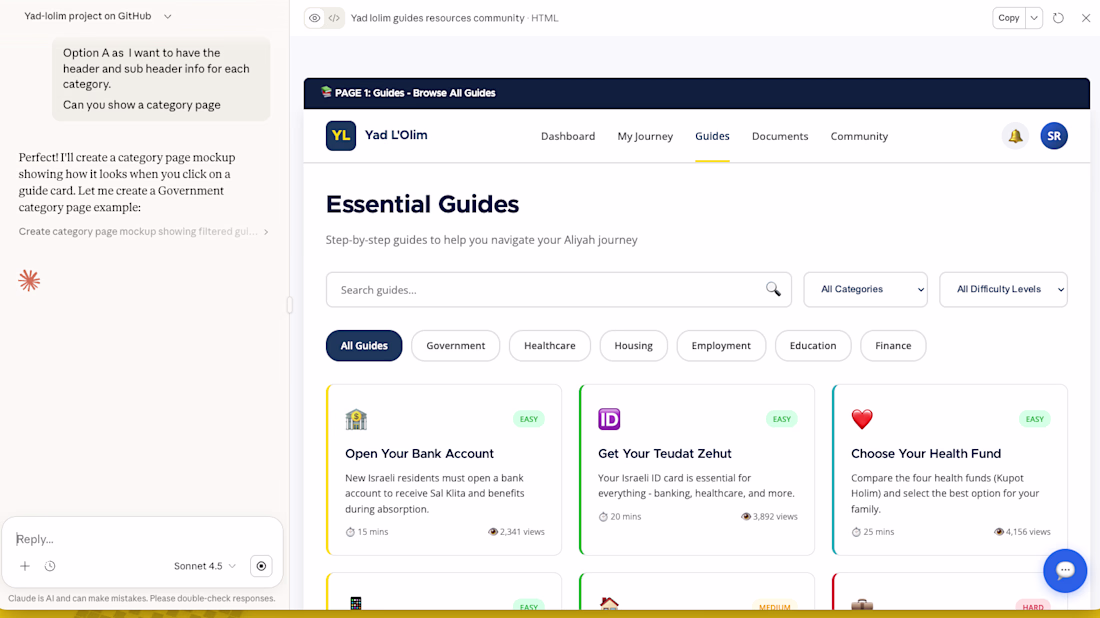The height and width of the screenshot is (618, 1100).
Task: Select the All Guides filter pill
Action: pyautogui.click(x=364, y=346)
